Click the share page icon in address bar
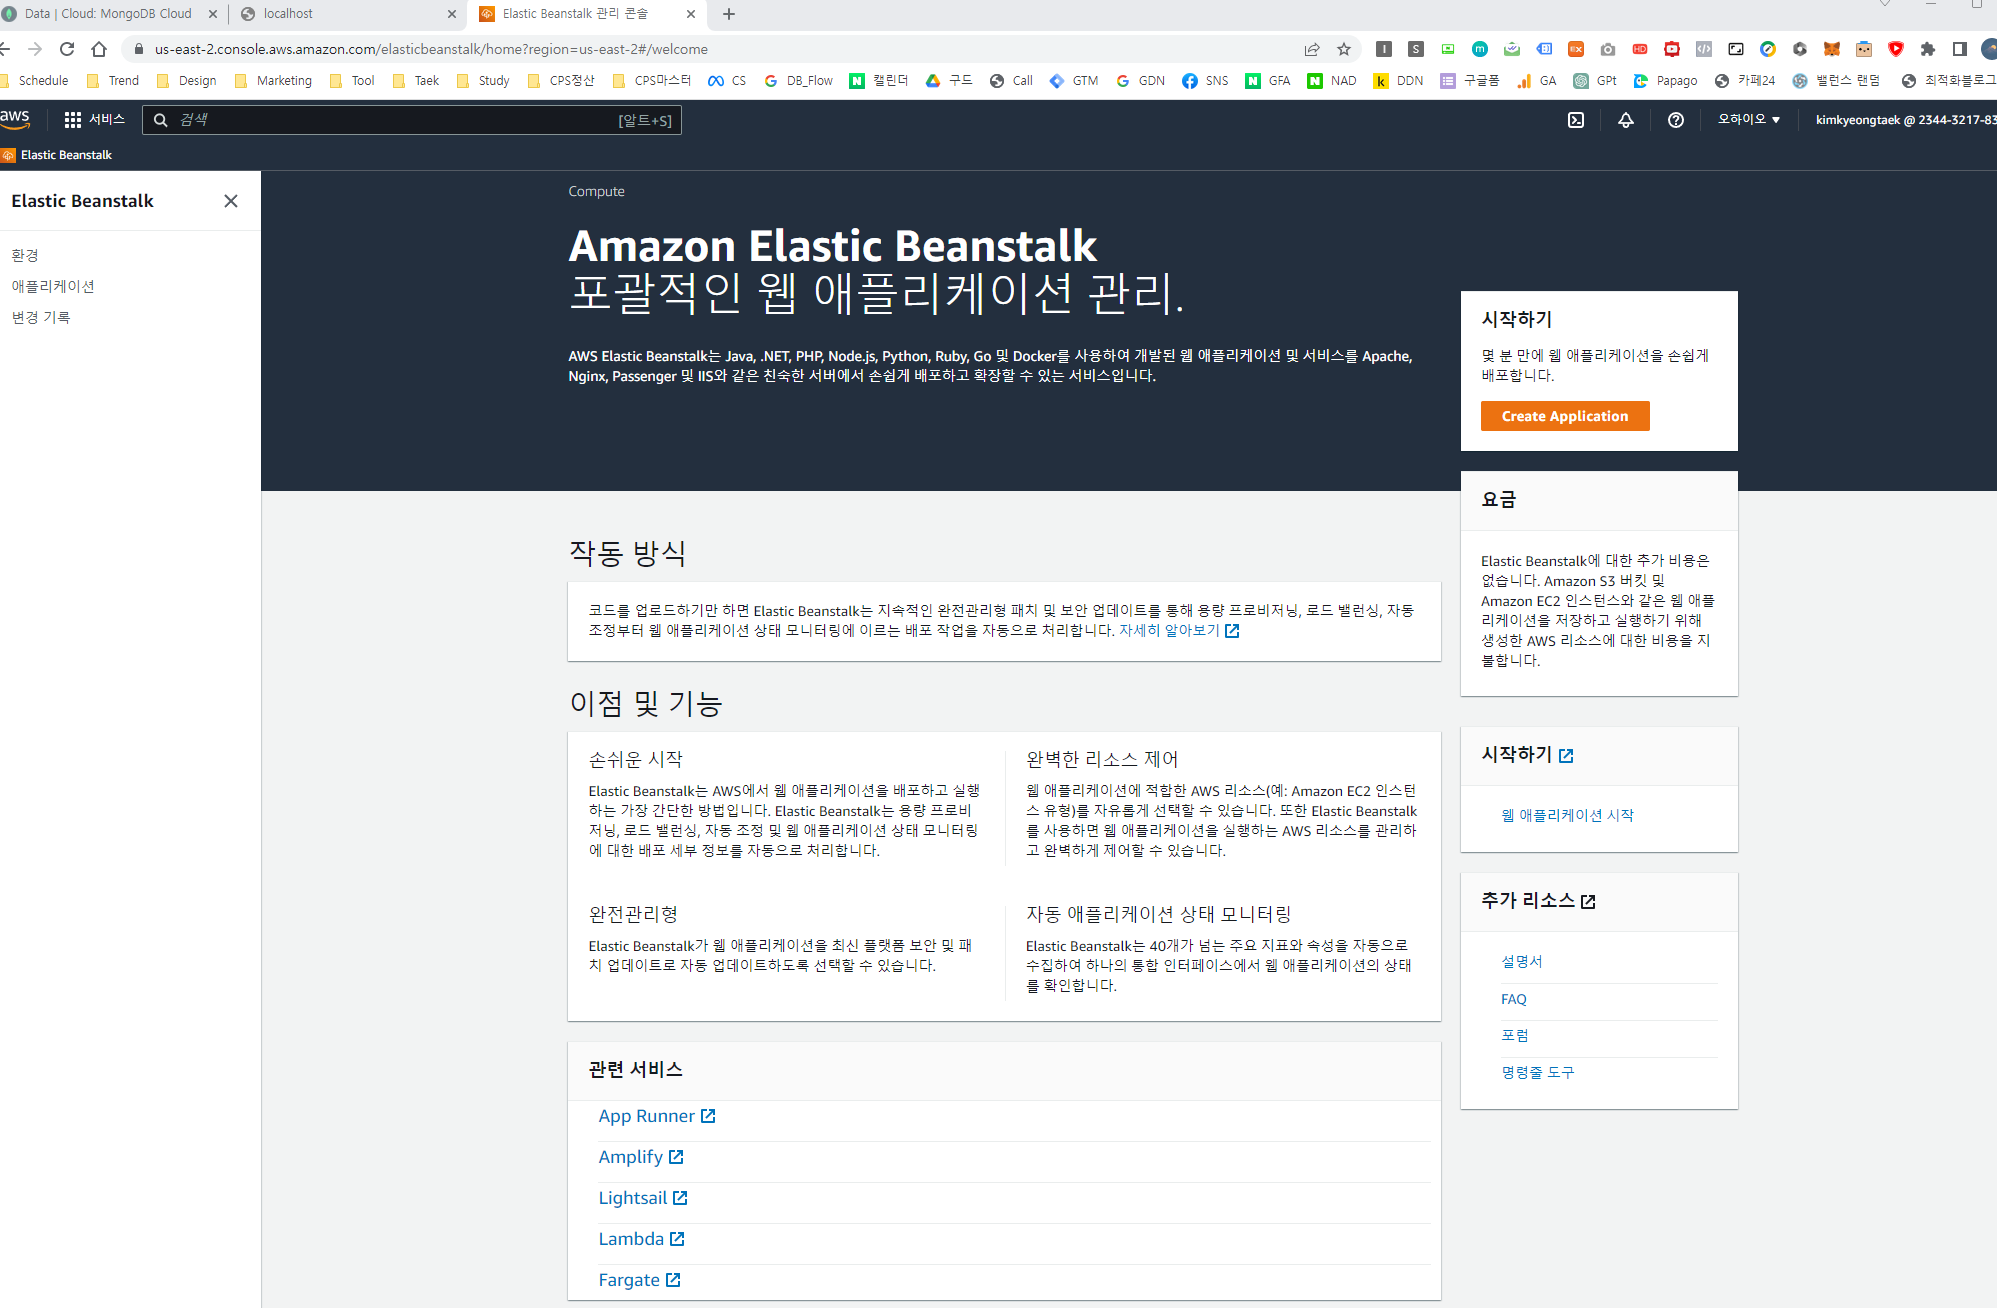 coord(1312,49)
